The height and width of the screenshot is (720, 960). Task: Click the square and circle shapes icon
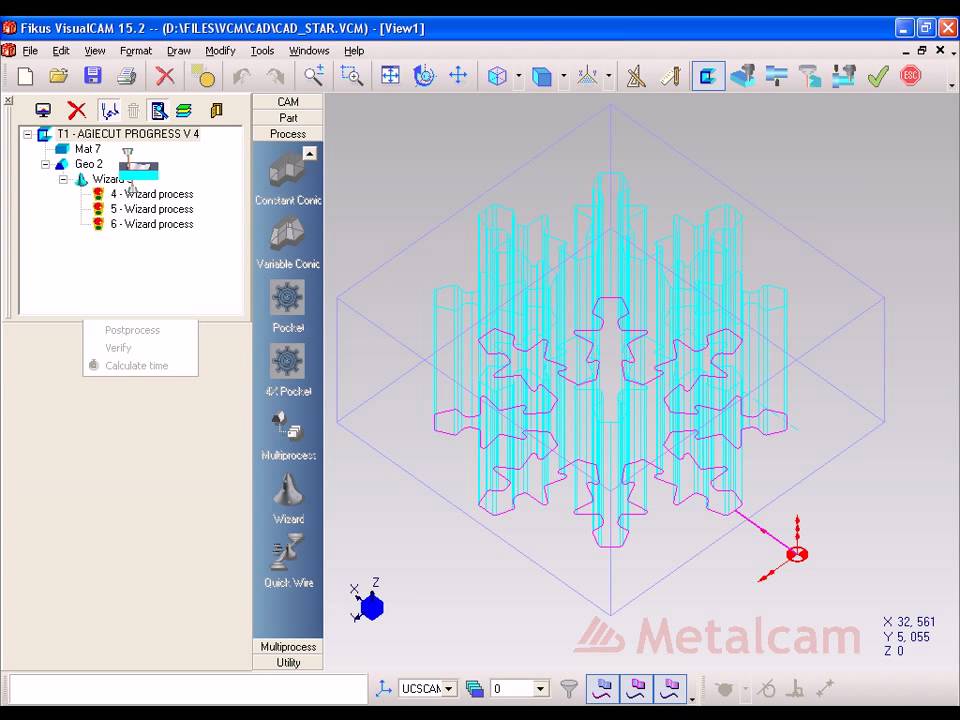[203, 76]
